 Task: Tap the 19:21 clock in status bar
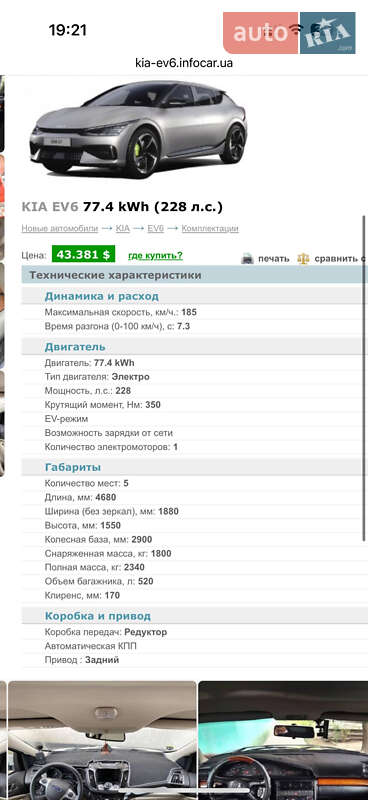(67, 30)
